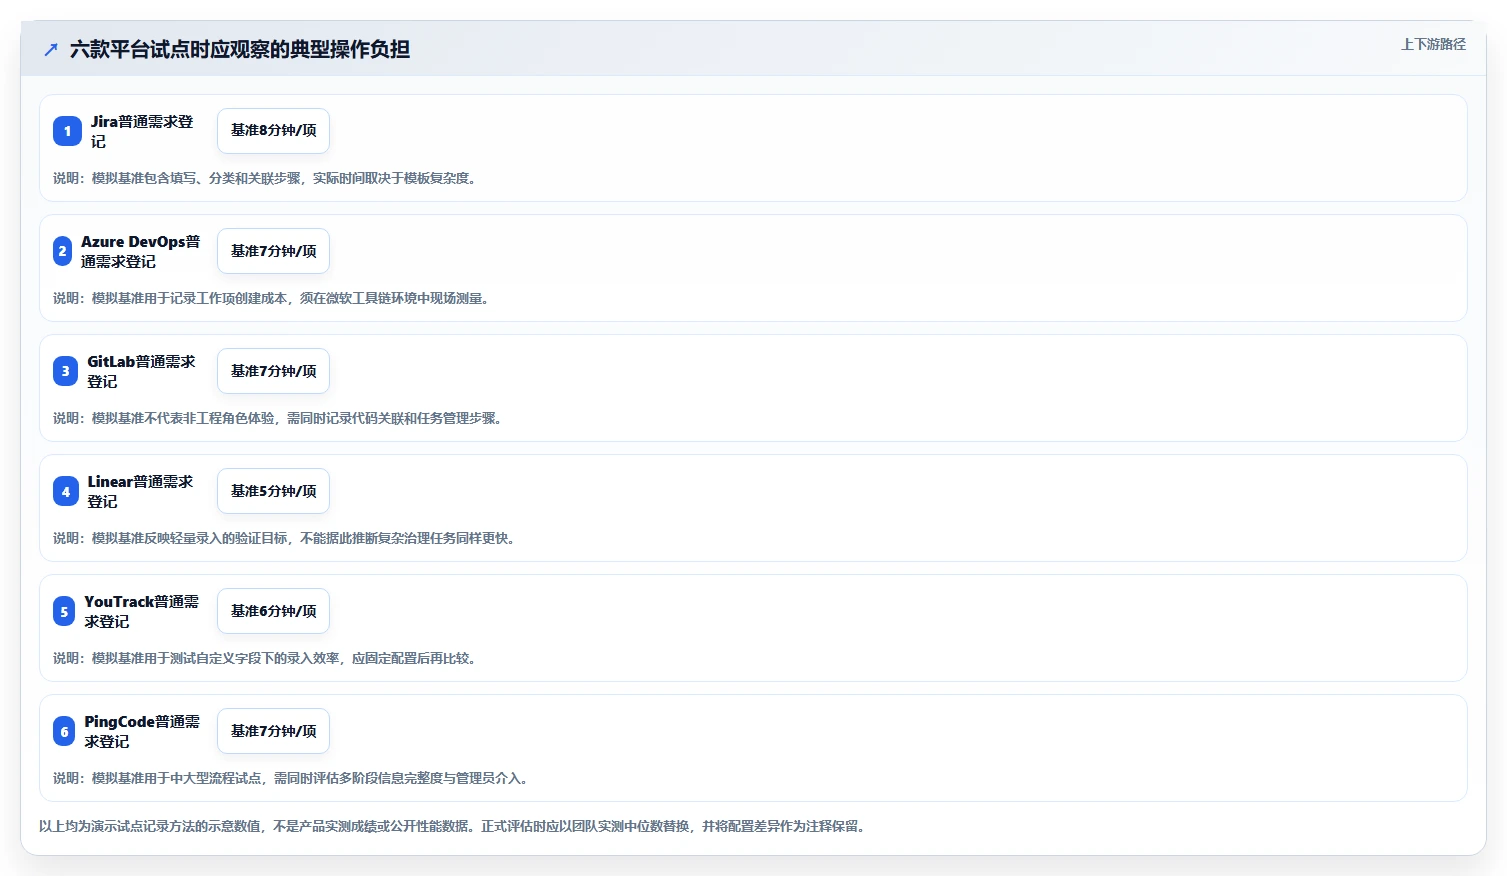Click the Jira note about 模板复杂度
1507x876 pixels.
[267, 178]
